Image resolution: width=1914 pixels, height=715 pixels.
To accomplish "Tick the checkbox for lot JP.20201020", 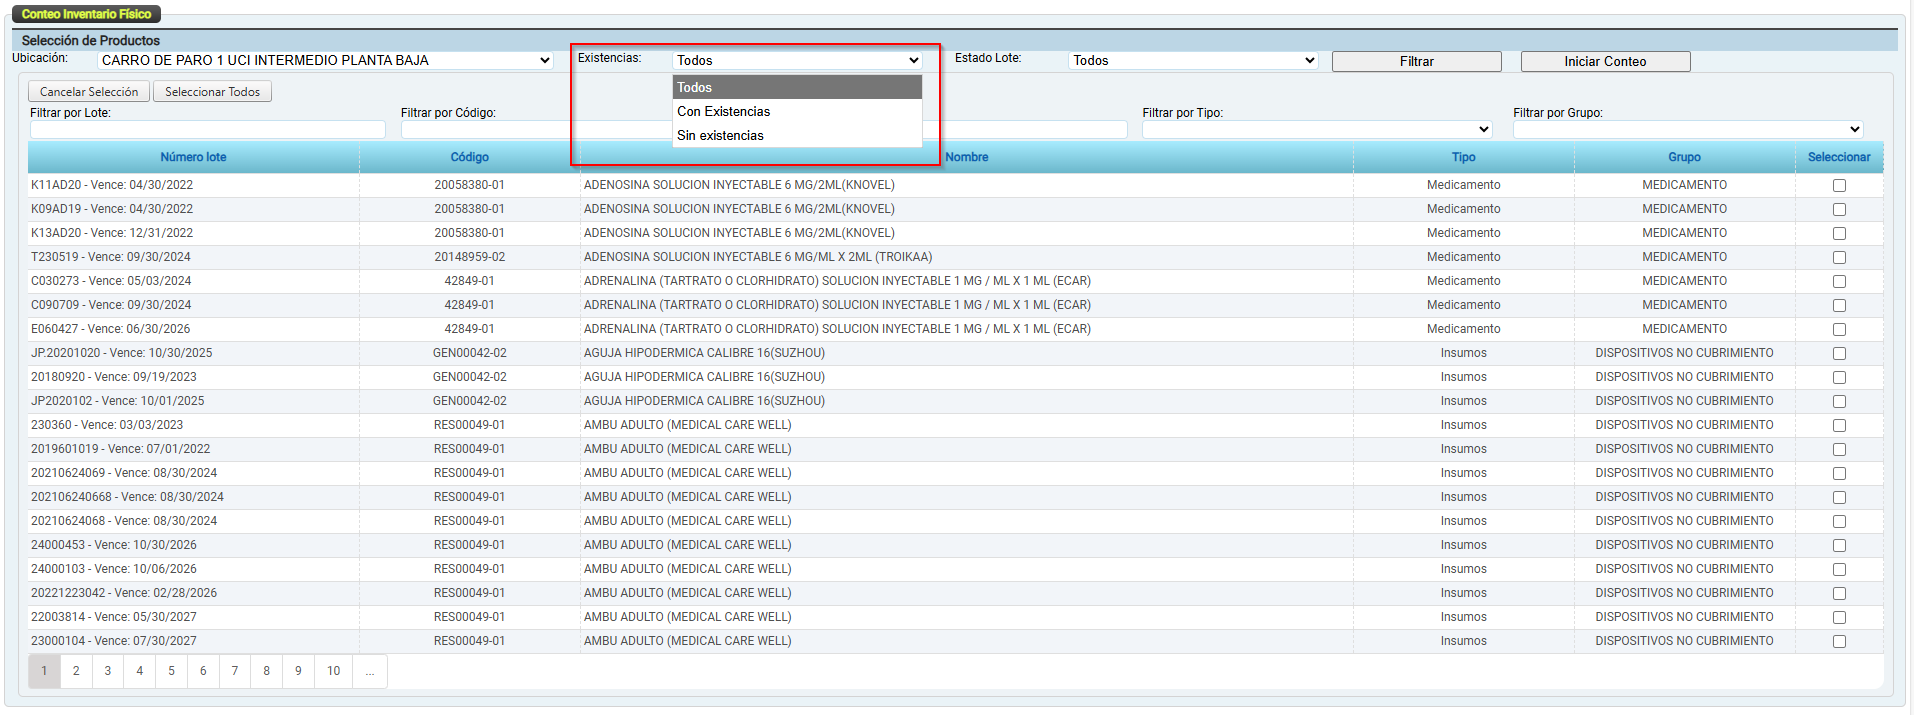I will click(x=1839, y=354).
